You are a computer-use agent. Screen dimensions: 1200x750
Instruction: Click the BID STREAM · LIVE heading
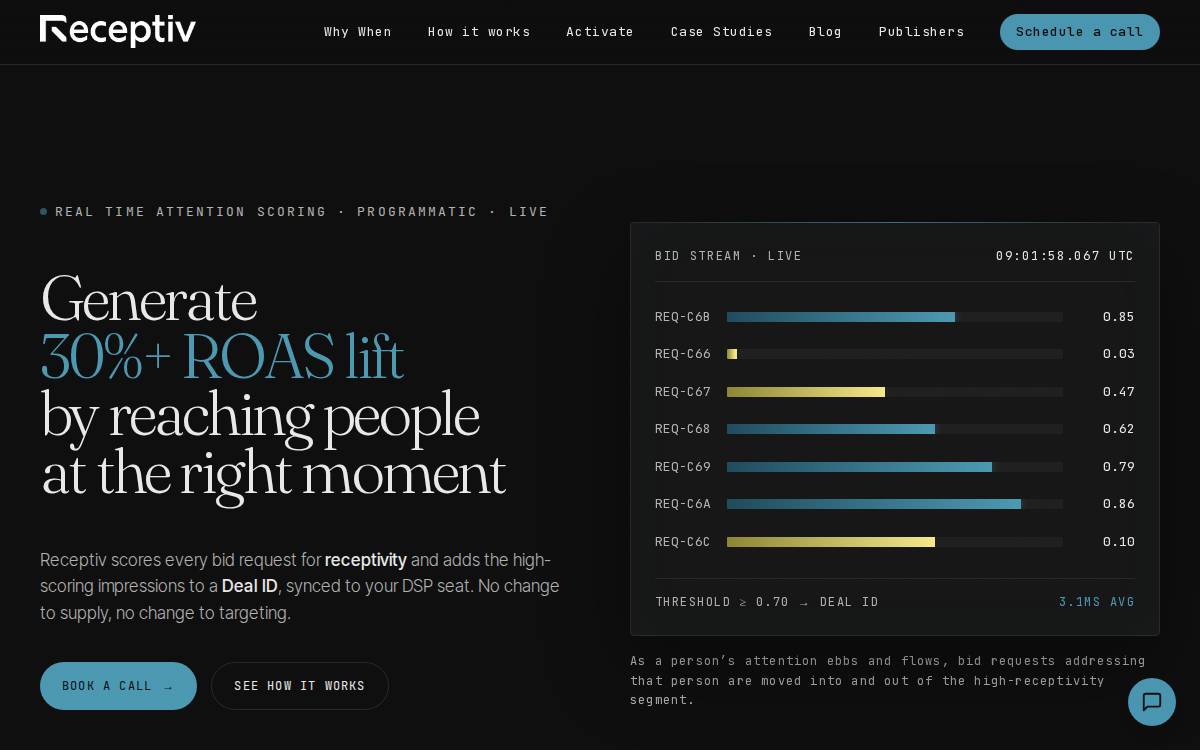coord(728,256)
